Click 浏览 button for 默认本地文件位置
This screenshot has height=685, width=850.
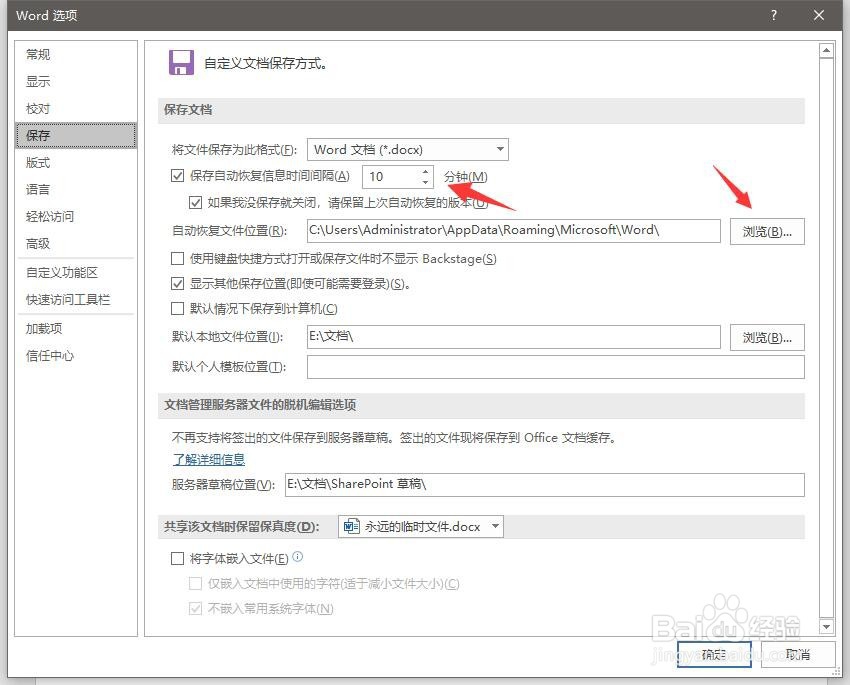click(767, 338)
